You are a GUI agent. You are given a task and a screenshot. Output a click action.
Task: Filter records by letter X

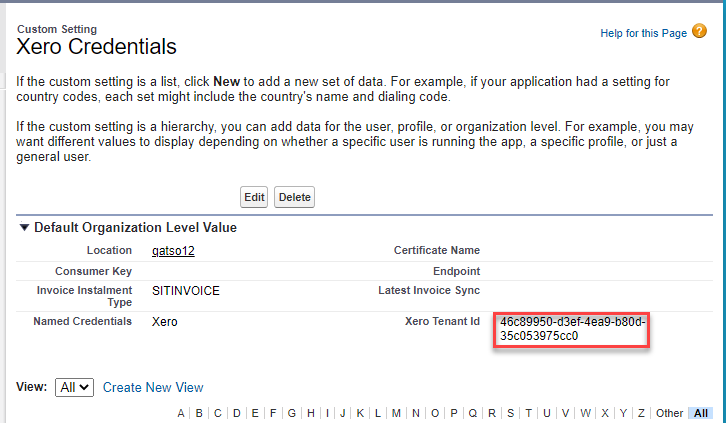coord(605,413)
